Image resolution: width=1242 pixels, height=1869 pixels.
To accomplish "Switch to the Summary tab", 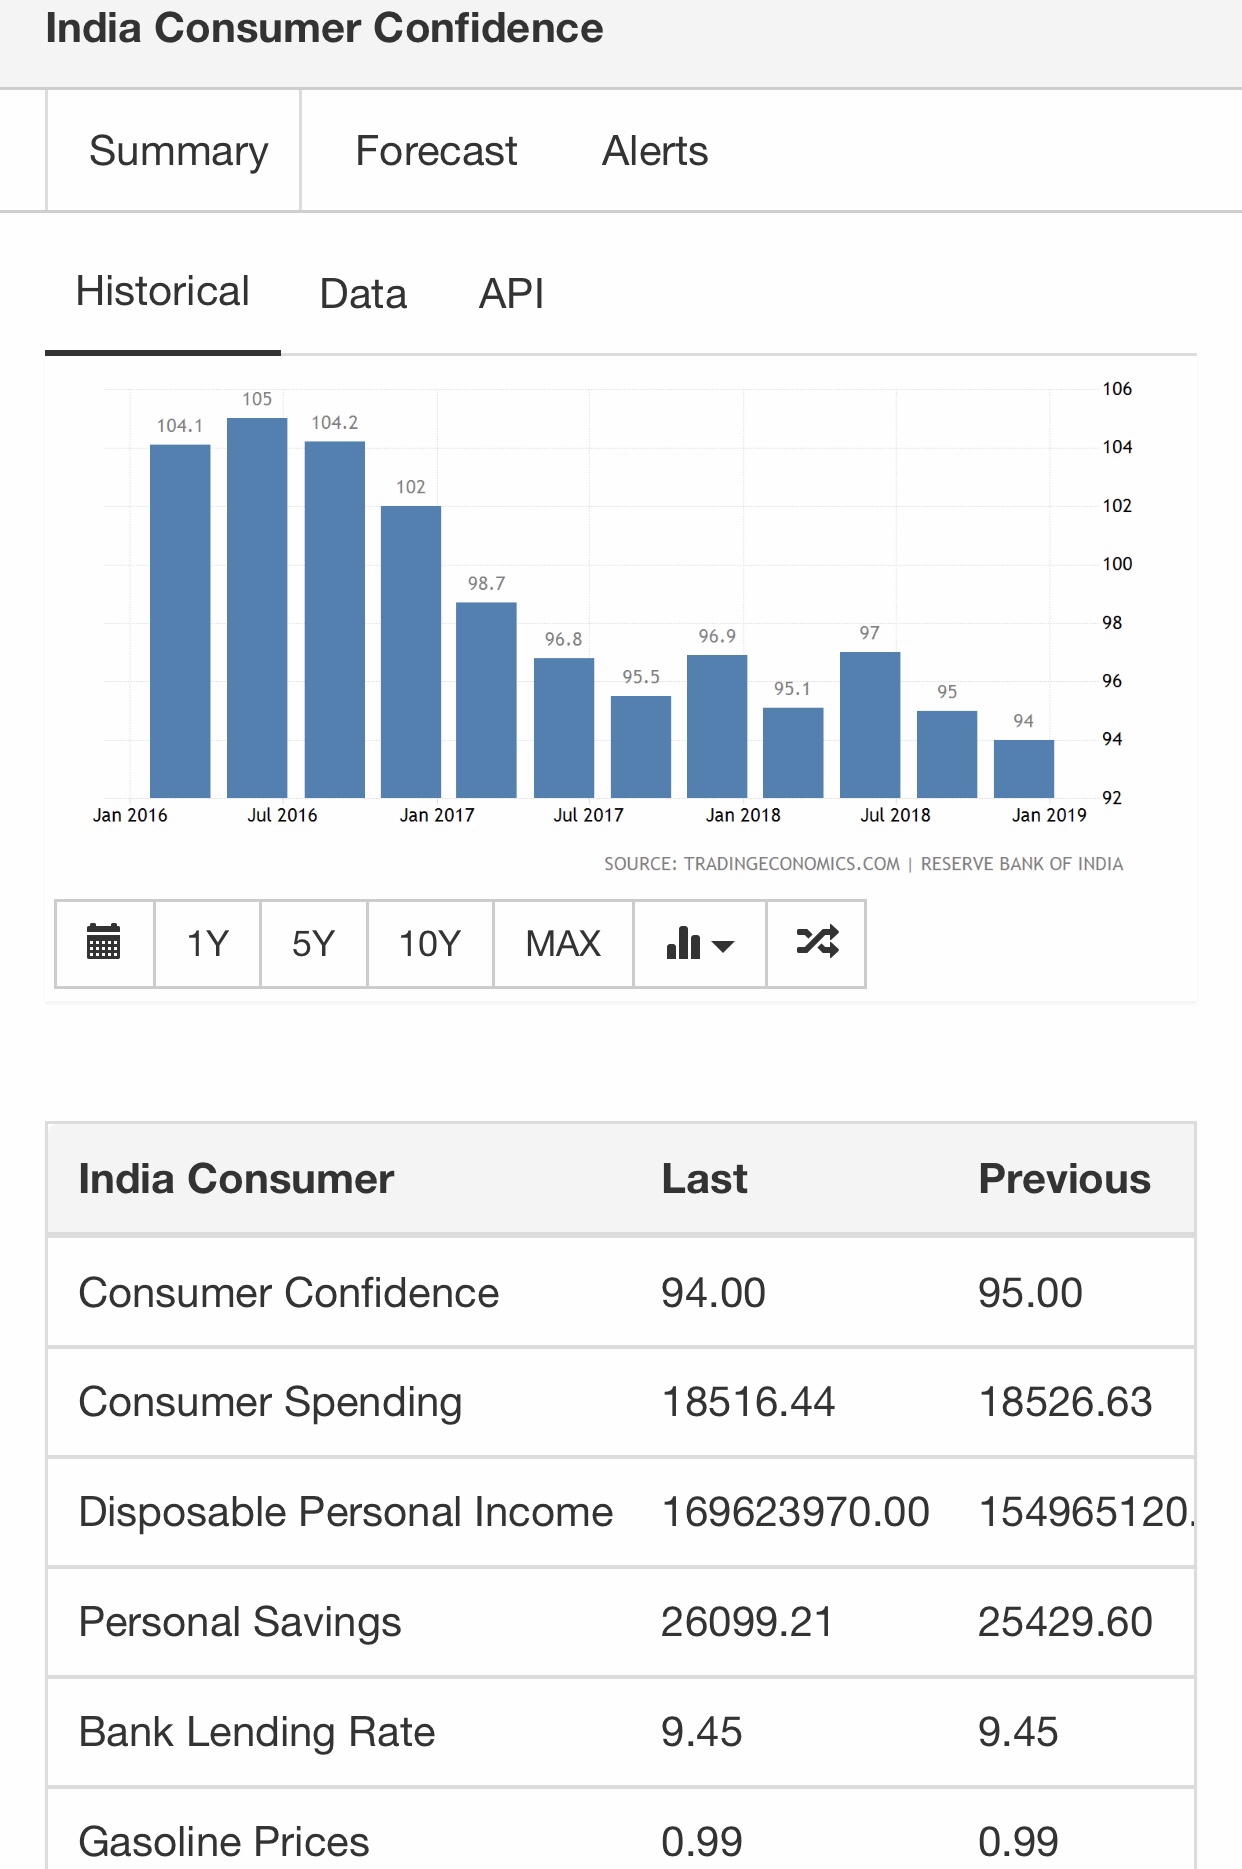I will click(x=178, y=151).
